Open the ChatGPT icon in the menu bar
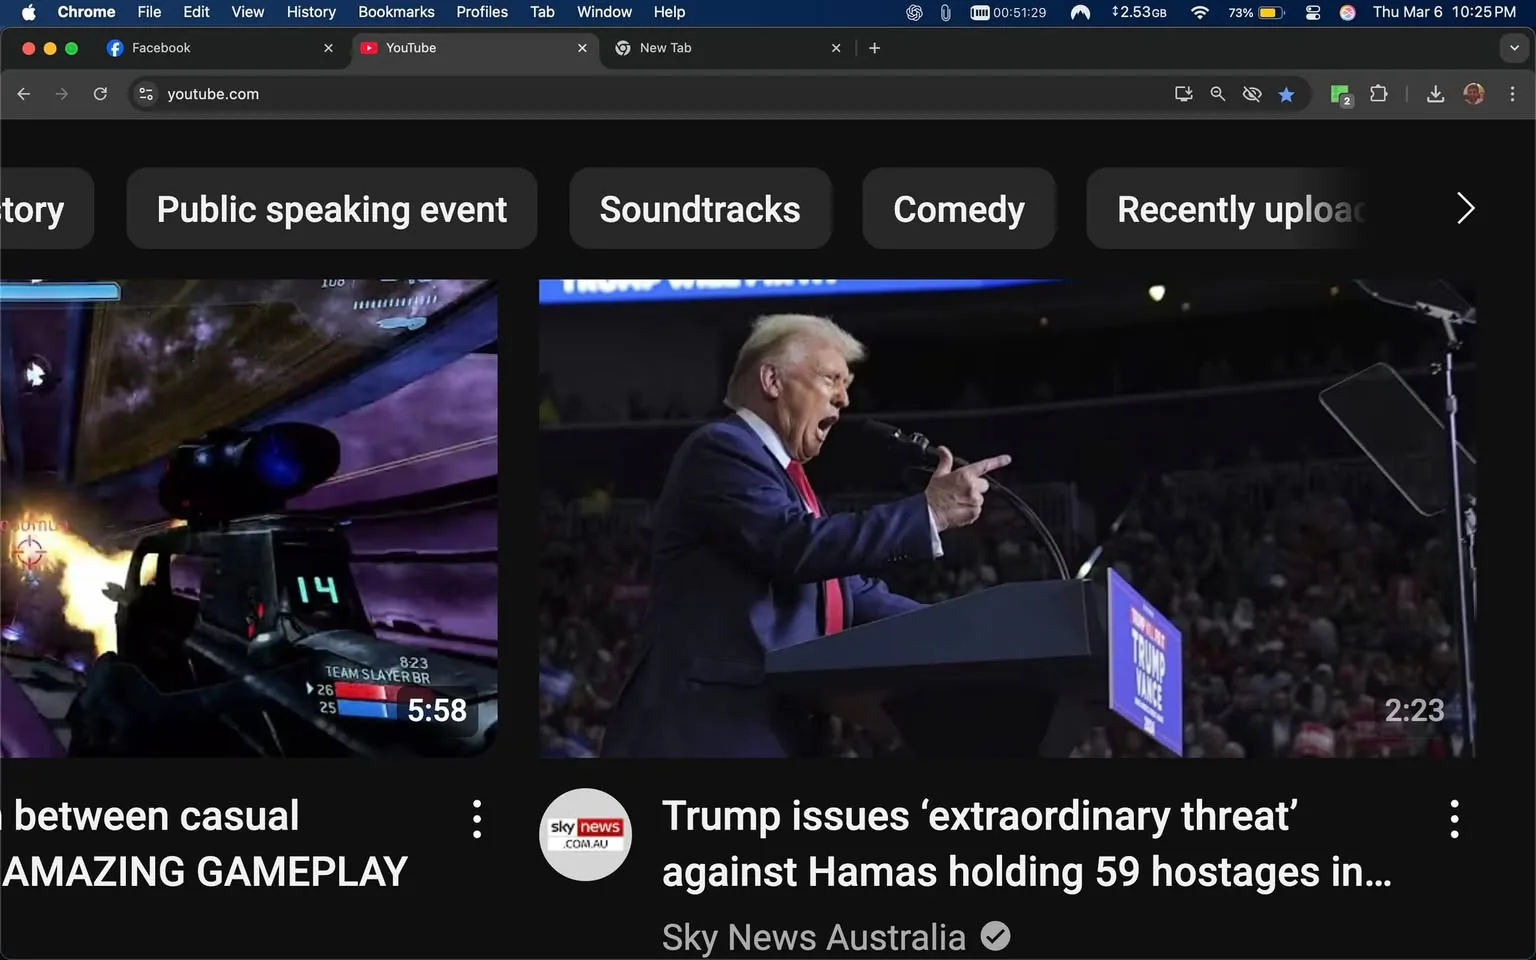Screen dimensions: 1536x960 click(913, 13)
